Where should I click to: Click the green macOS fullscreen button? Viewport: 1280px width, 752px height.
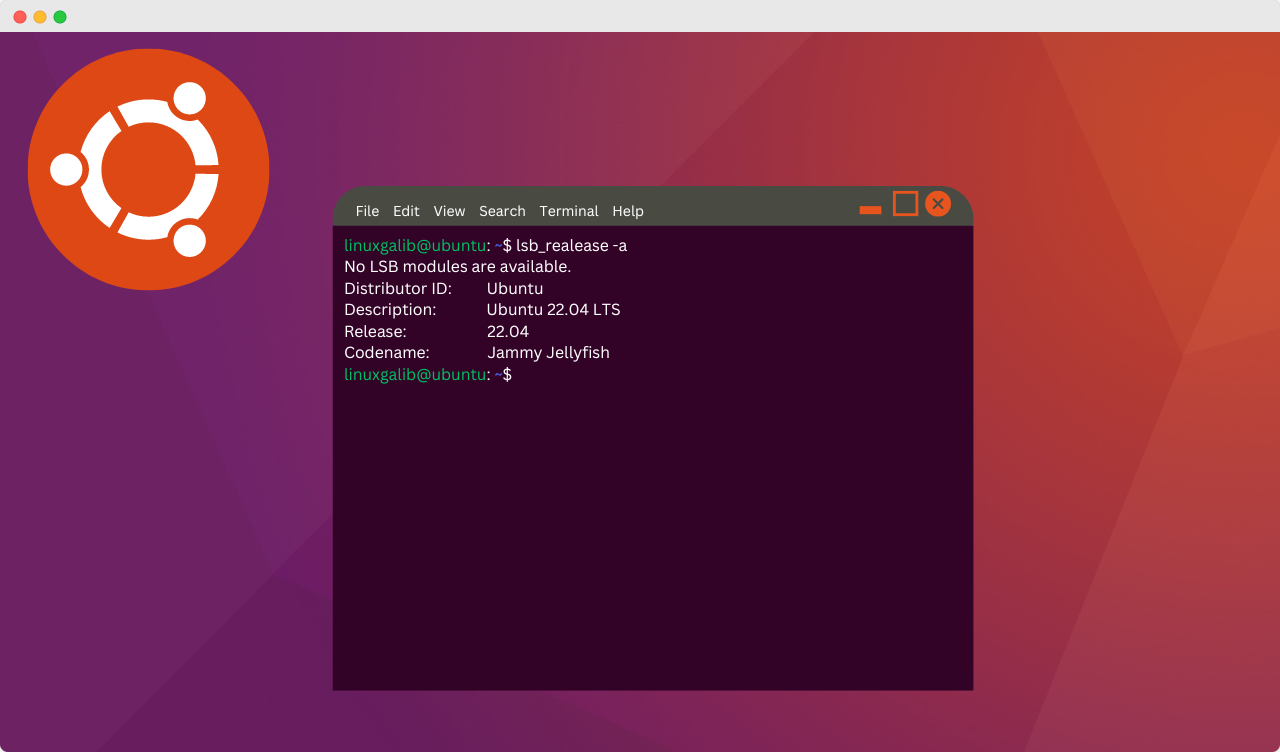point(60,17)
